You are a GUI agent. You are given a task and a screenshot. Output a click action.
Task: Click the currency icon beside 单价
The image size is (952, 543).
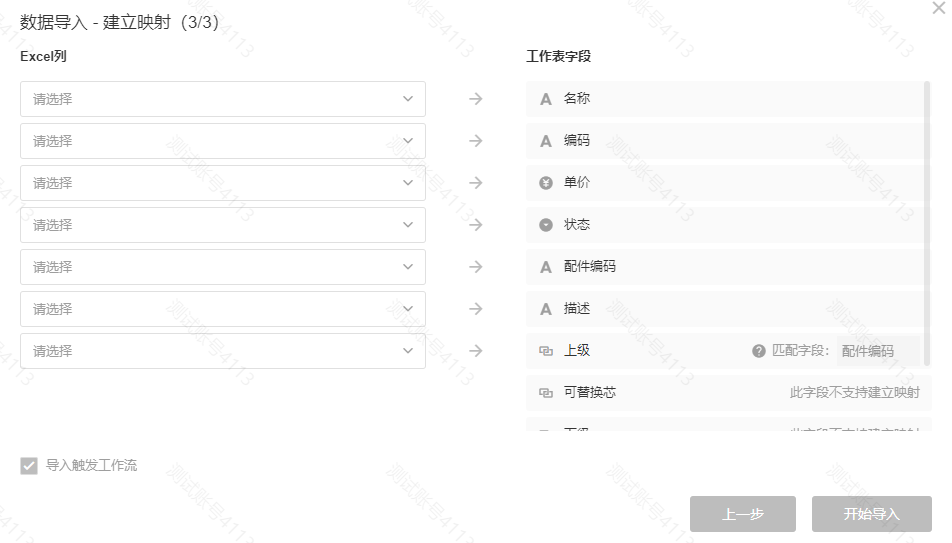coord(546,183)
